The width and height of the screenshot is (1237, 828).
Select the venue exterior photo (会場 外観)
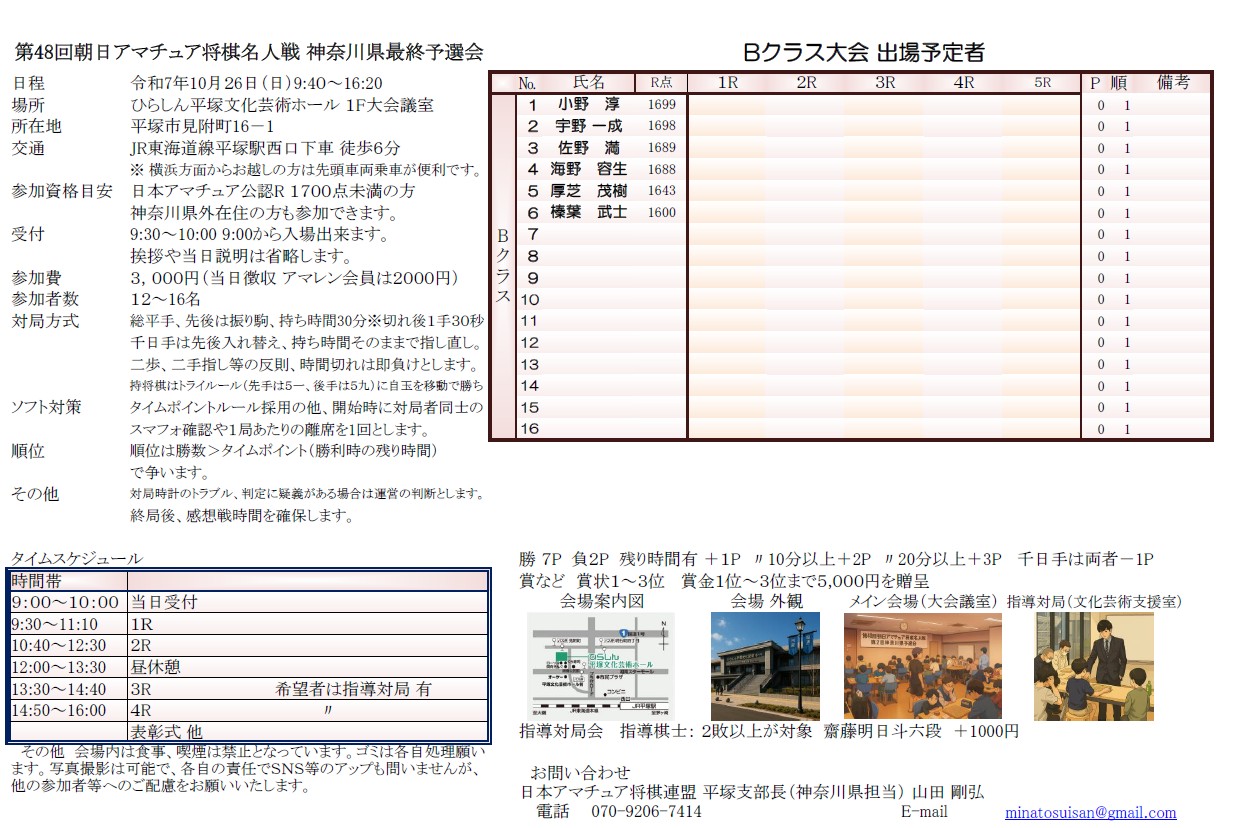[765, 666]
